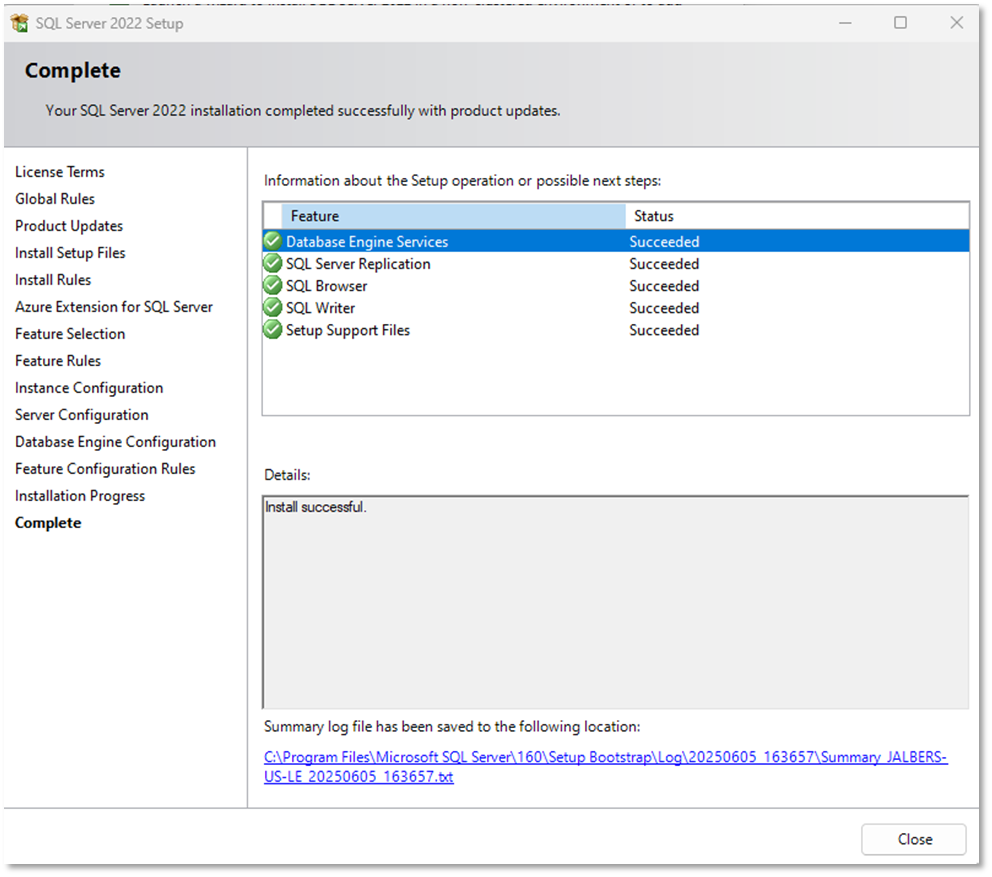Click green check icon beside SQL Writer
This screenshot has height=877, width=992.
click(273, 308)
